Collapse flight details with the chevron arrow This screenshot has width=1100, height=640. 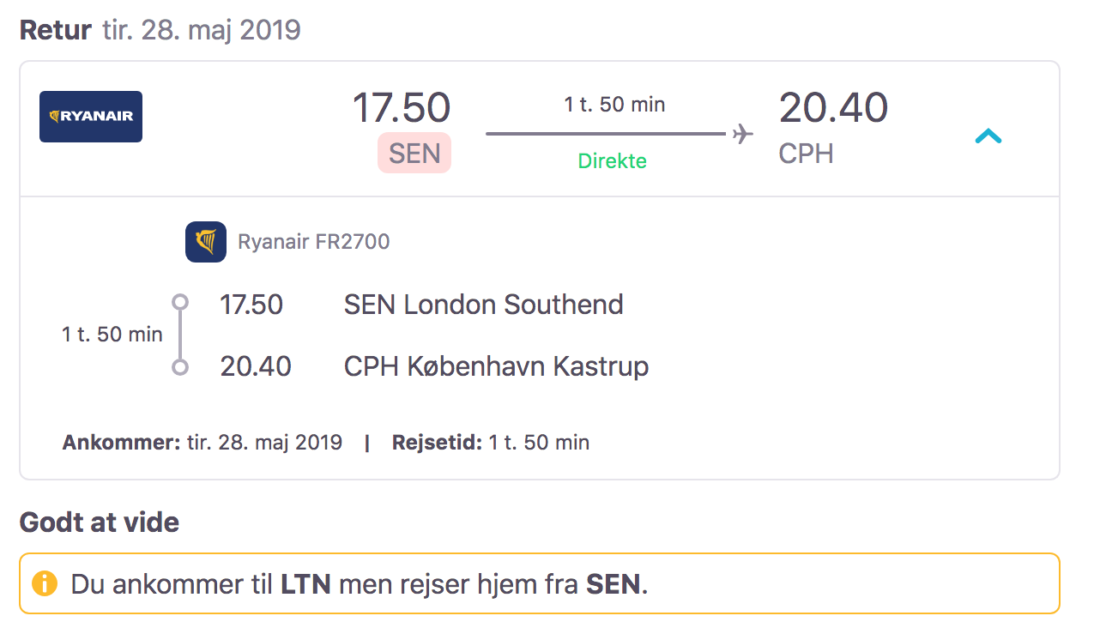coord(988,136)
